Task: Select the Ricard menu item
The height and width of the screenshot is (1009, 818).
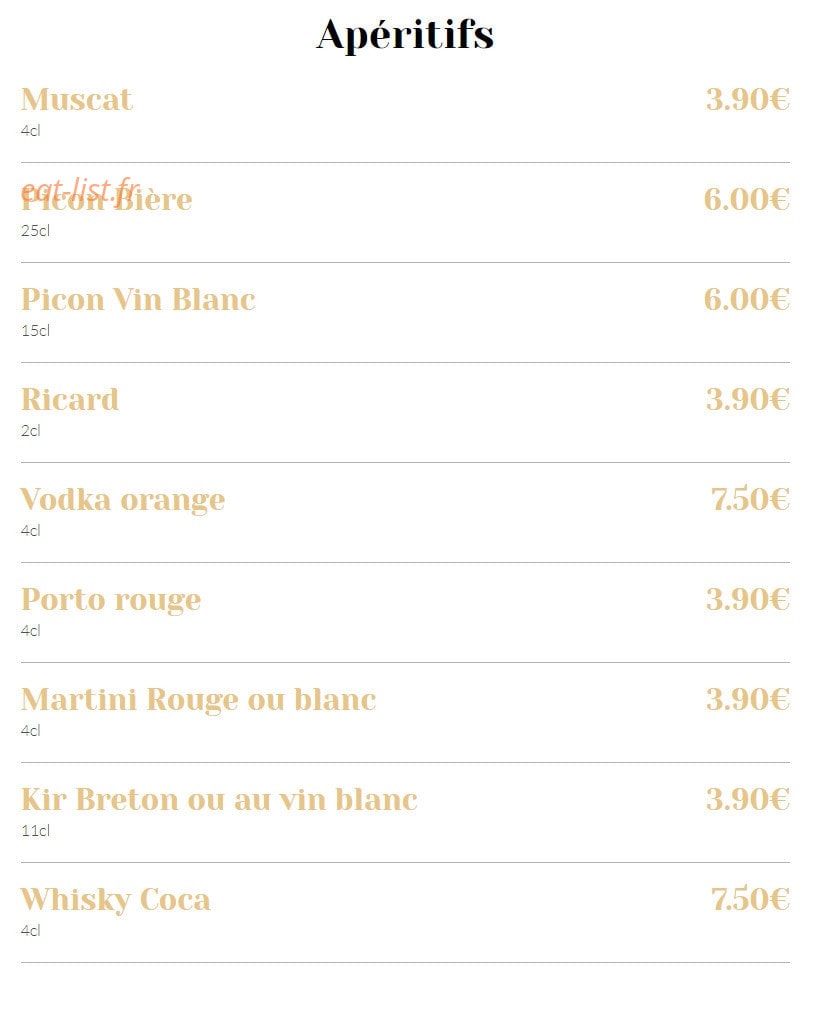Action: (70, 400)
